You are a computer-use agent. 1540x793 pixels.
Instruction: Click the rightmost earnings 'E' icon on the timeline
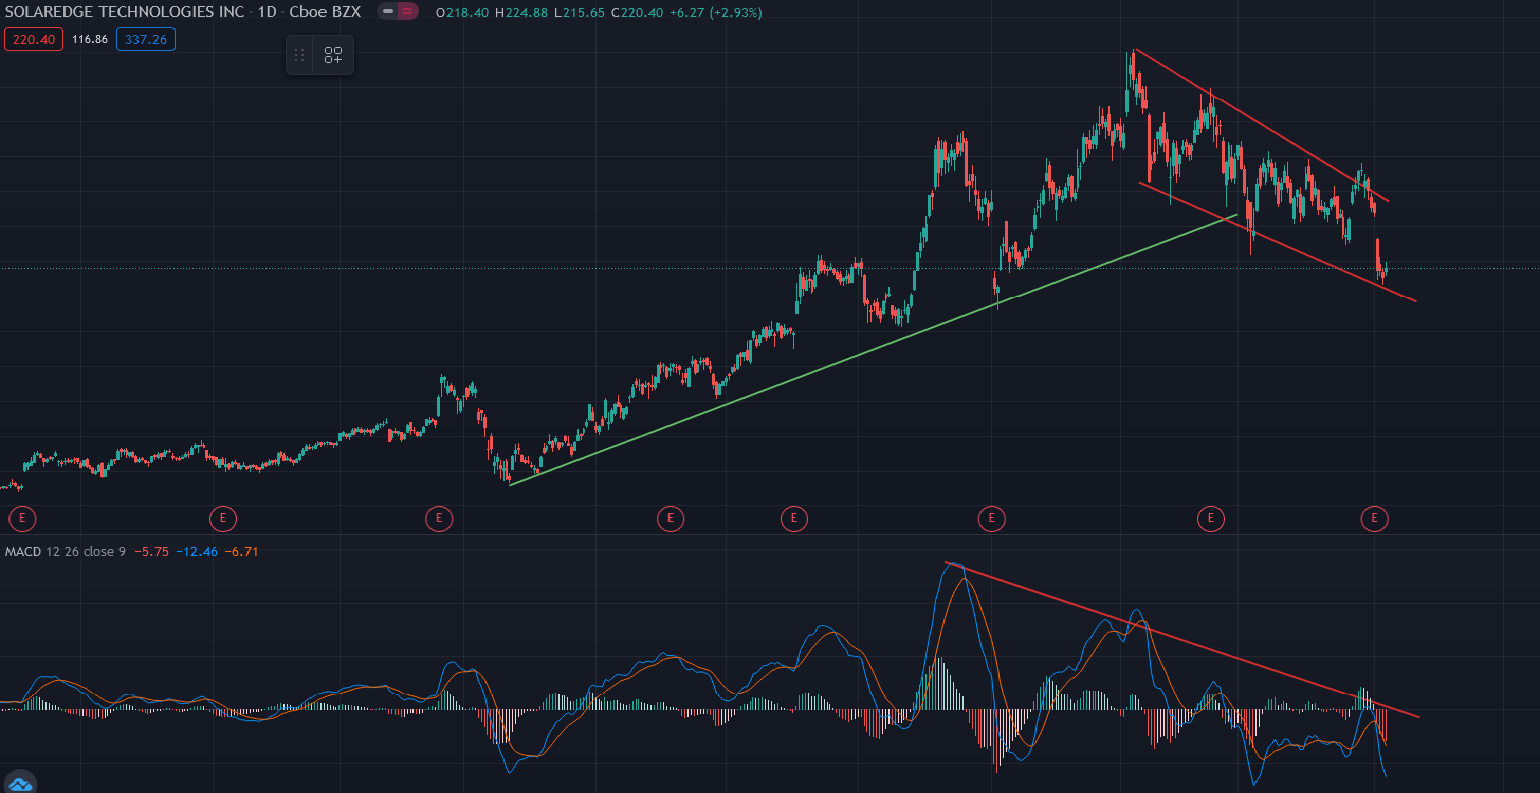pyautogui.click(x=1374, y=519)
